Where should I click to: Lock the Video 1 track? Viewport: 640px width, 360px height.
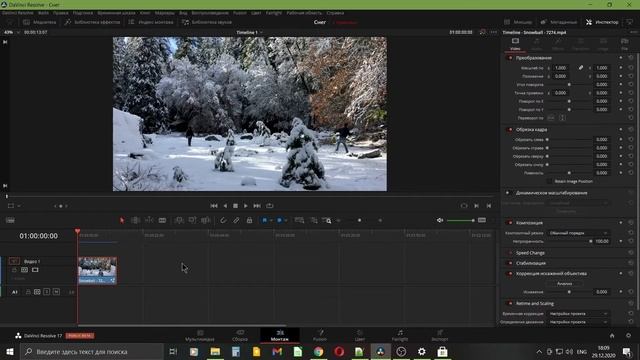pos(14,270)
